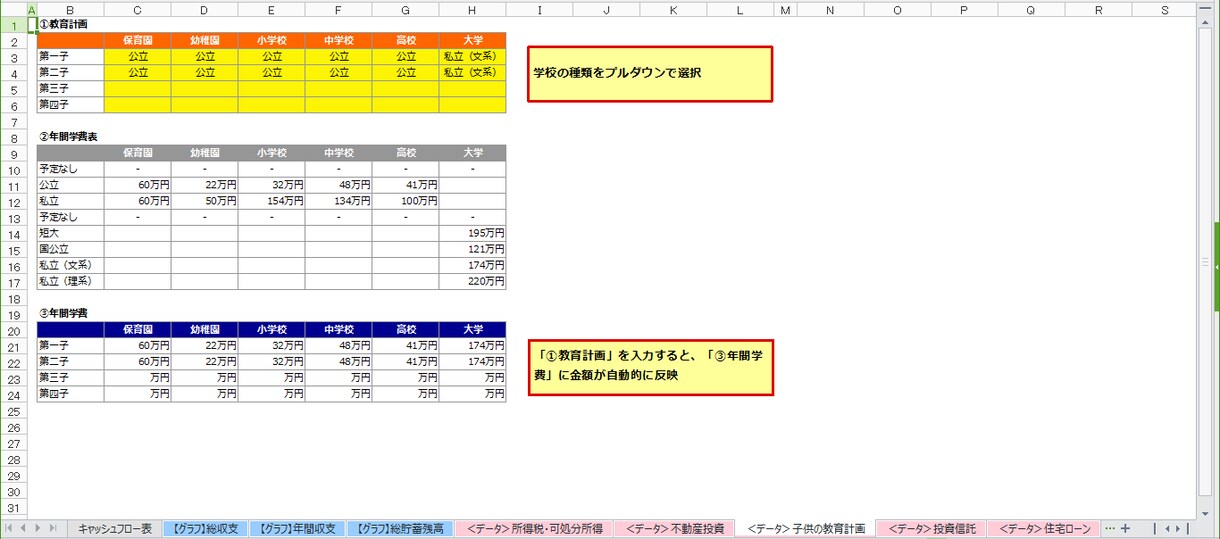Screen dimensions: 1220x539
Task: Select empty 第三子 小学校 yellow cell
Action: (271, 89)
